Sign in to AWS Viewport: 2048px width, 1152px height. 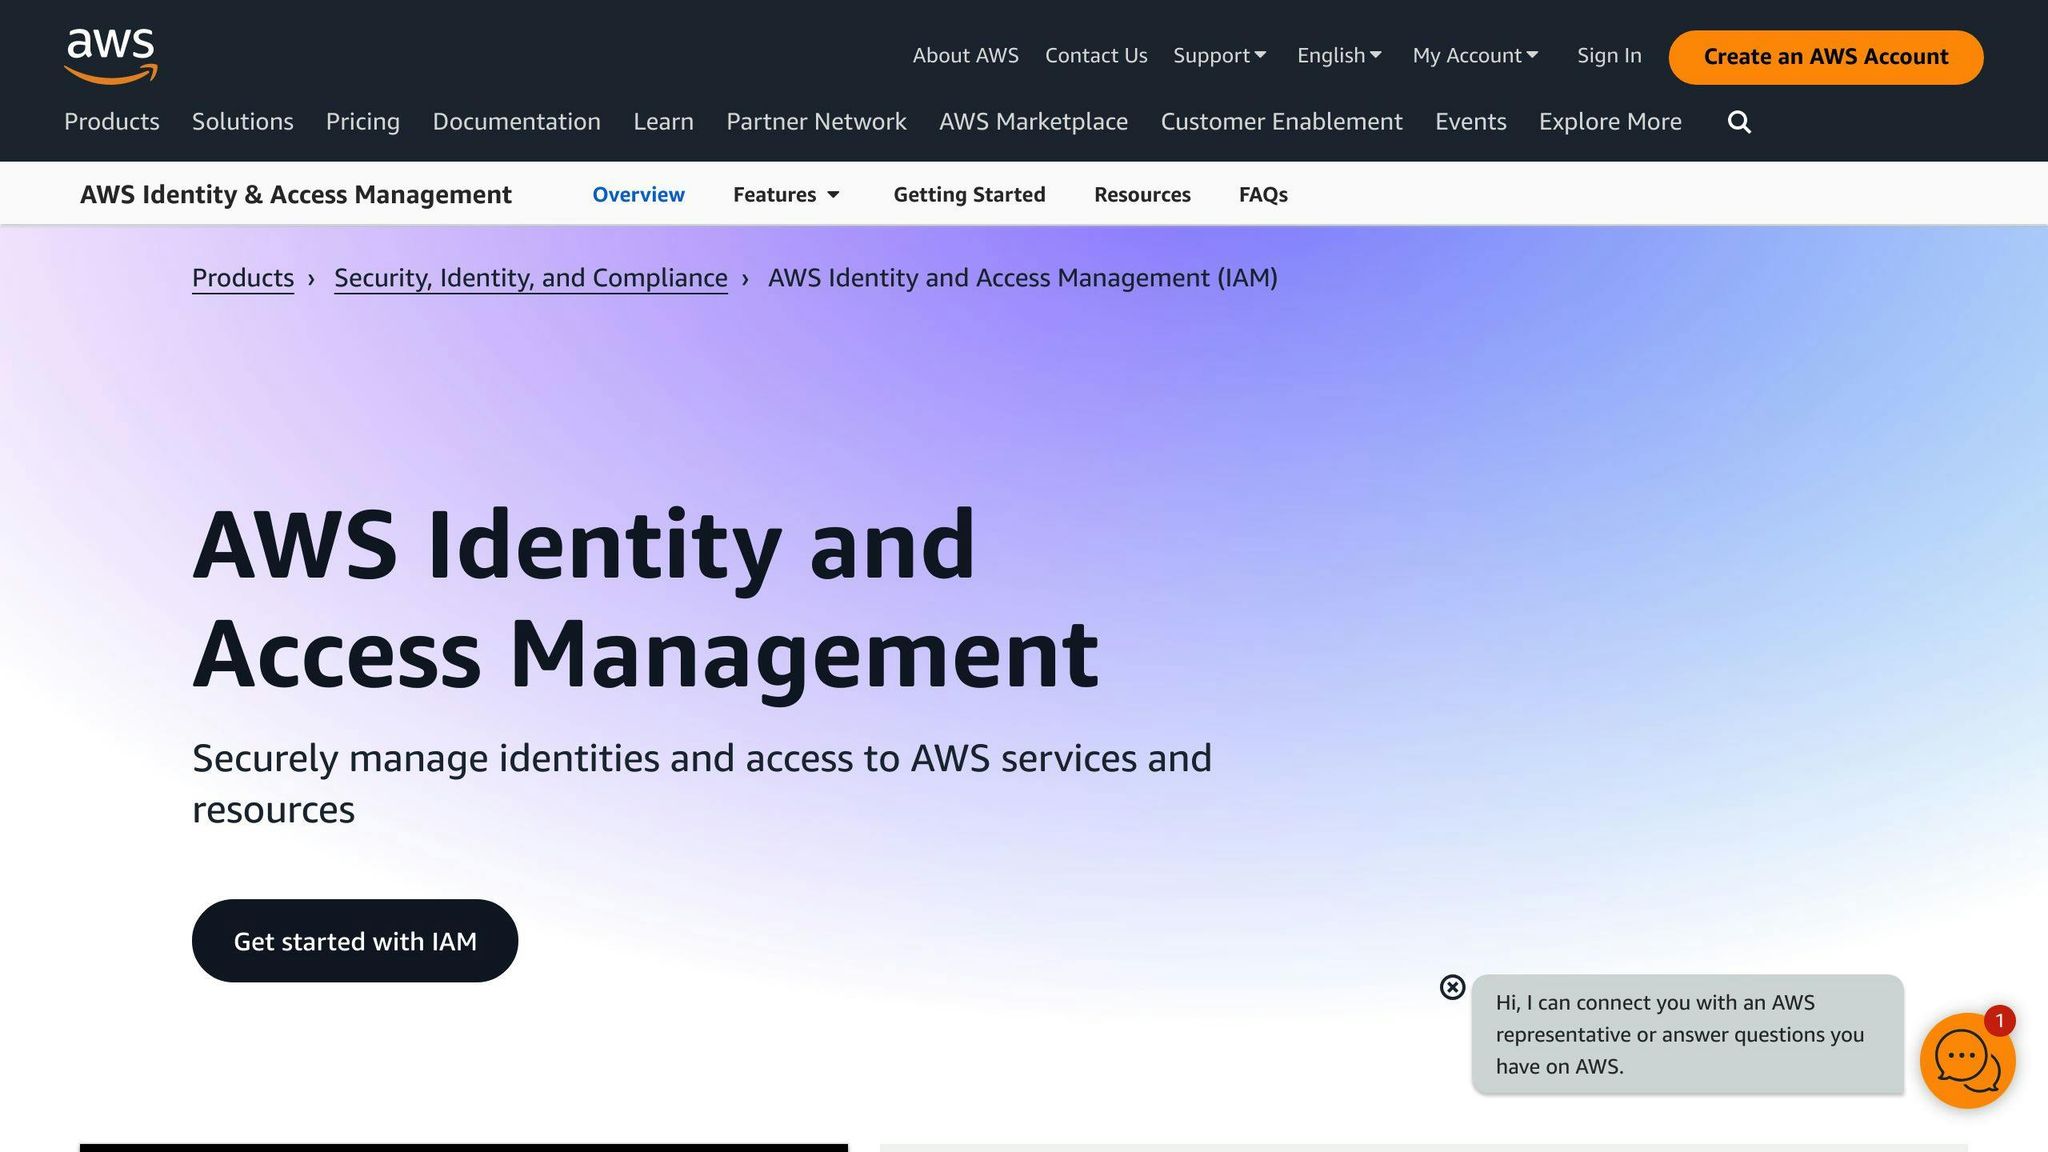pyautogui.click(x=1607, y=56)
